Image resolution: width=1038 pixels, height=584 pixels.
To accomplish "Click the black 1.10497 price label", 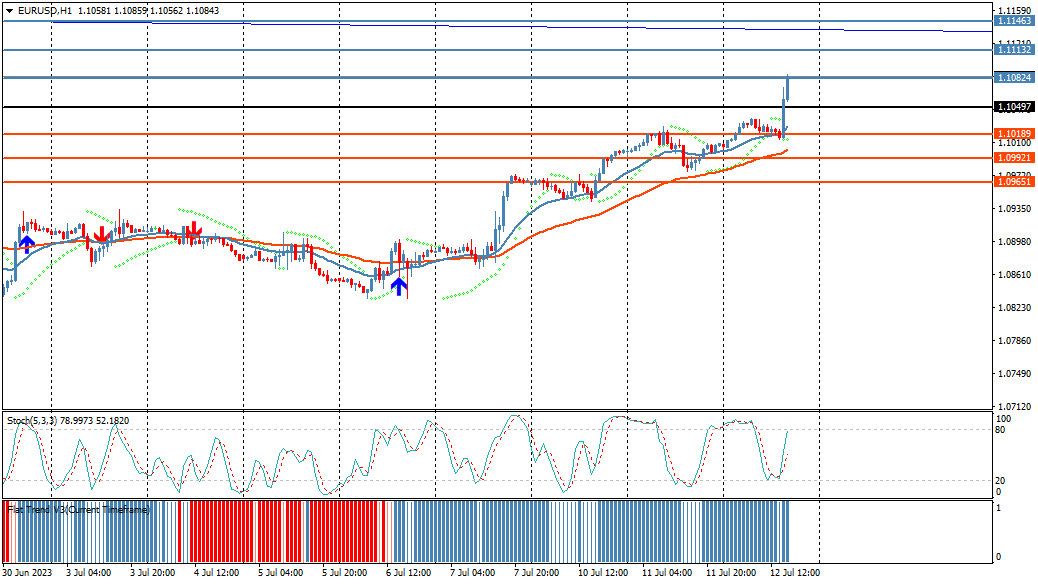I will (1014, 107).
